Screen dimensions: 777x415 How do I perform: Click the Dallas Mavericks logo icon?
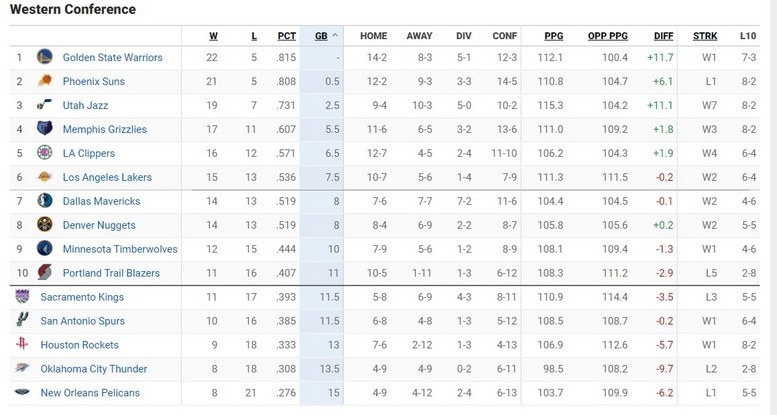(44, 201)
